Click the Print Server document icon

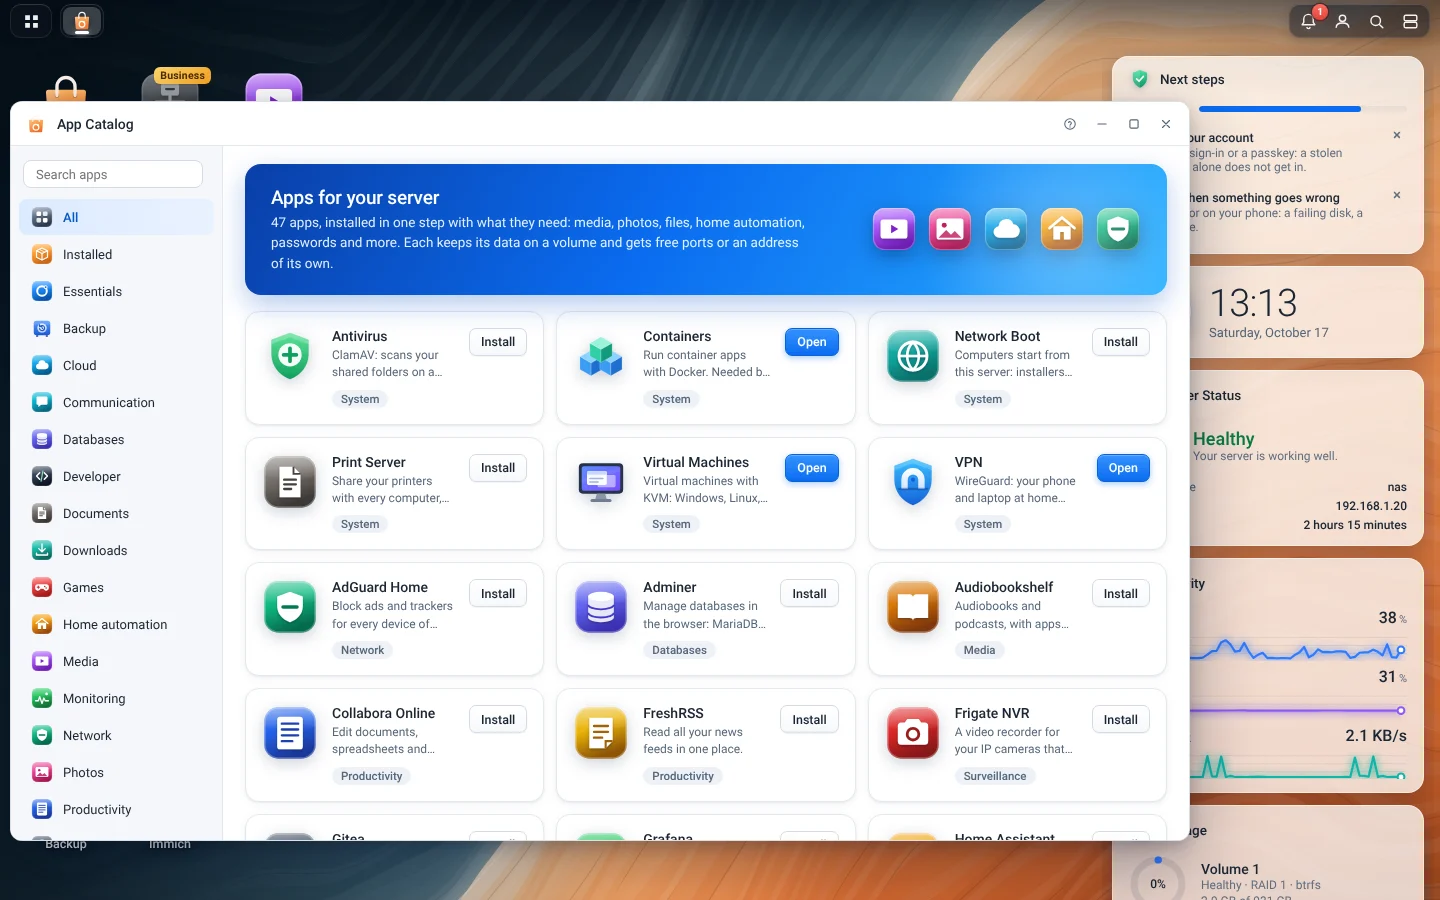click(290, 482)
